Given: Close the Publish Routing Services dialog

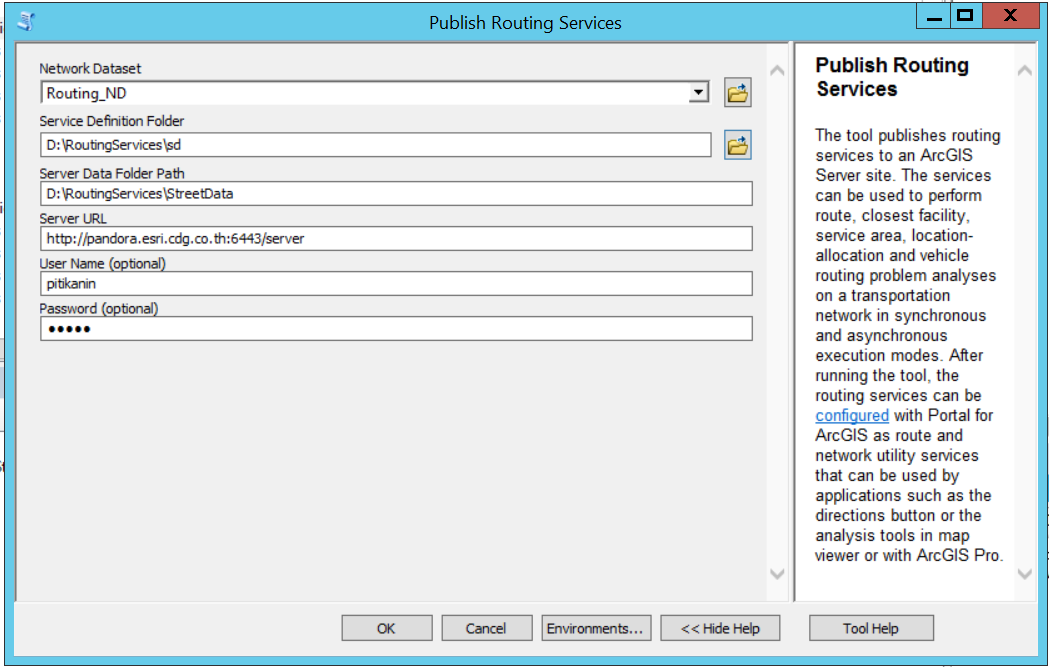Looking at the screenshot, I should 1010,16.
